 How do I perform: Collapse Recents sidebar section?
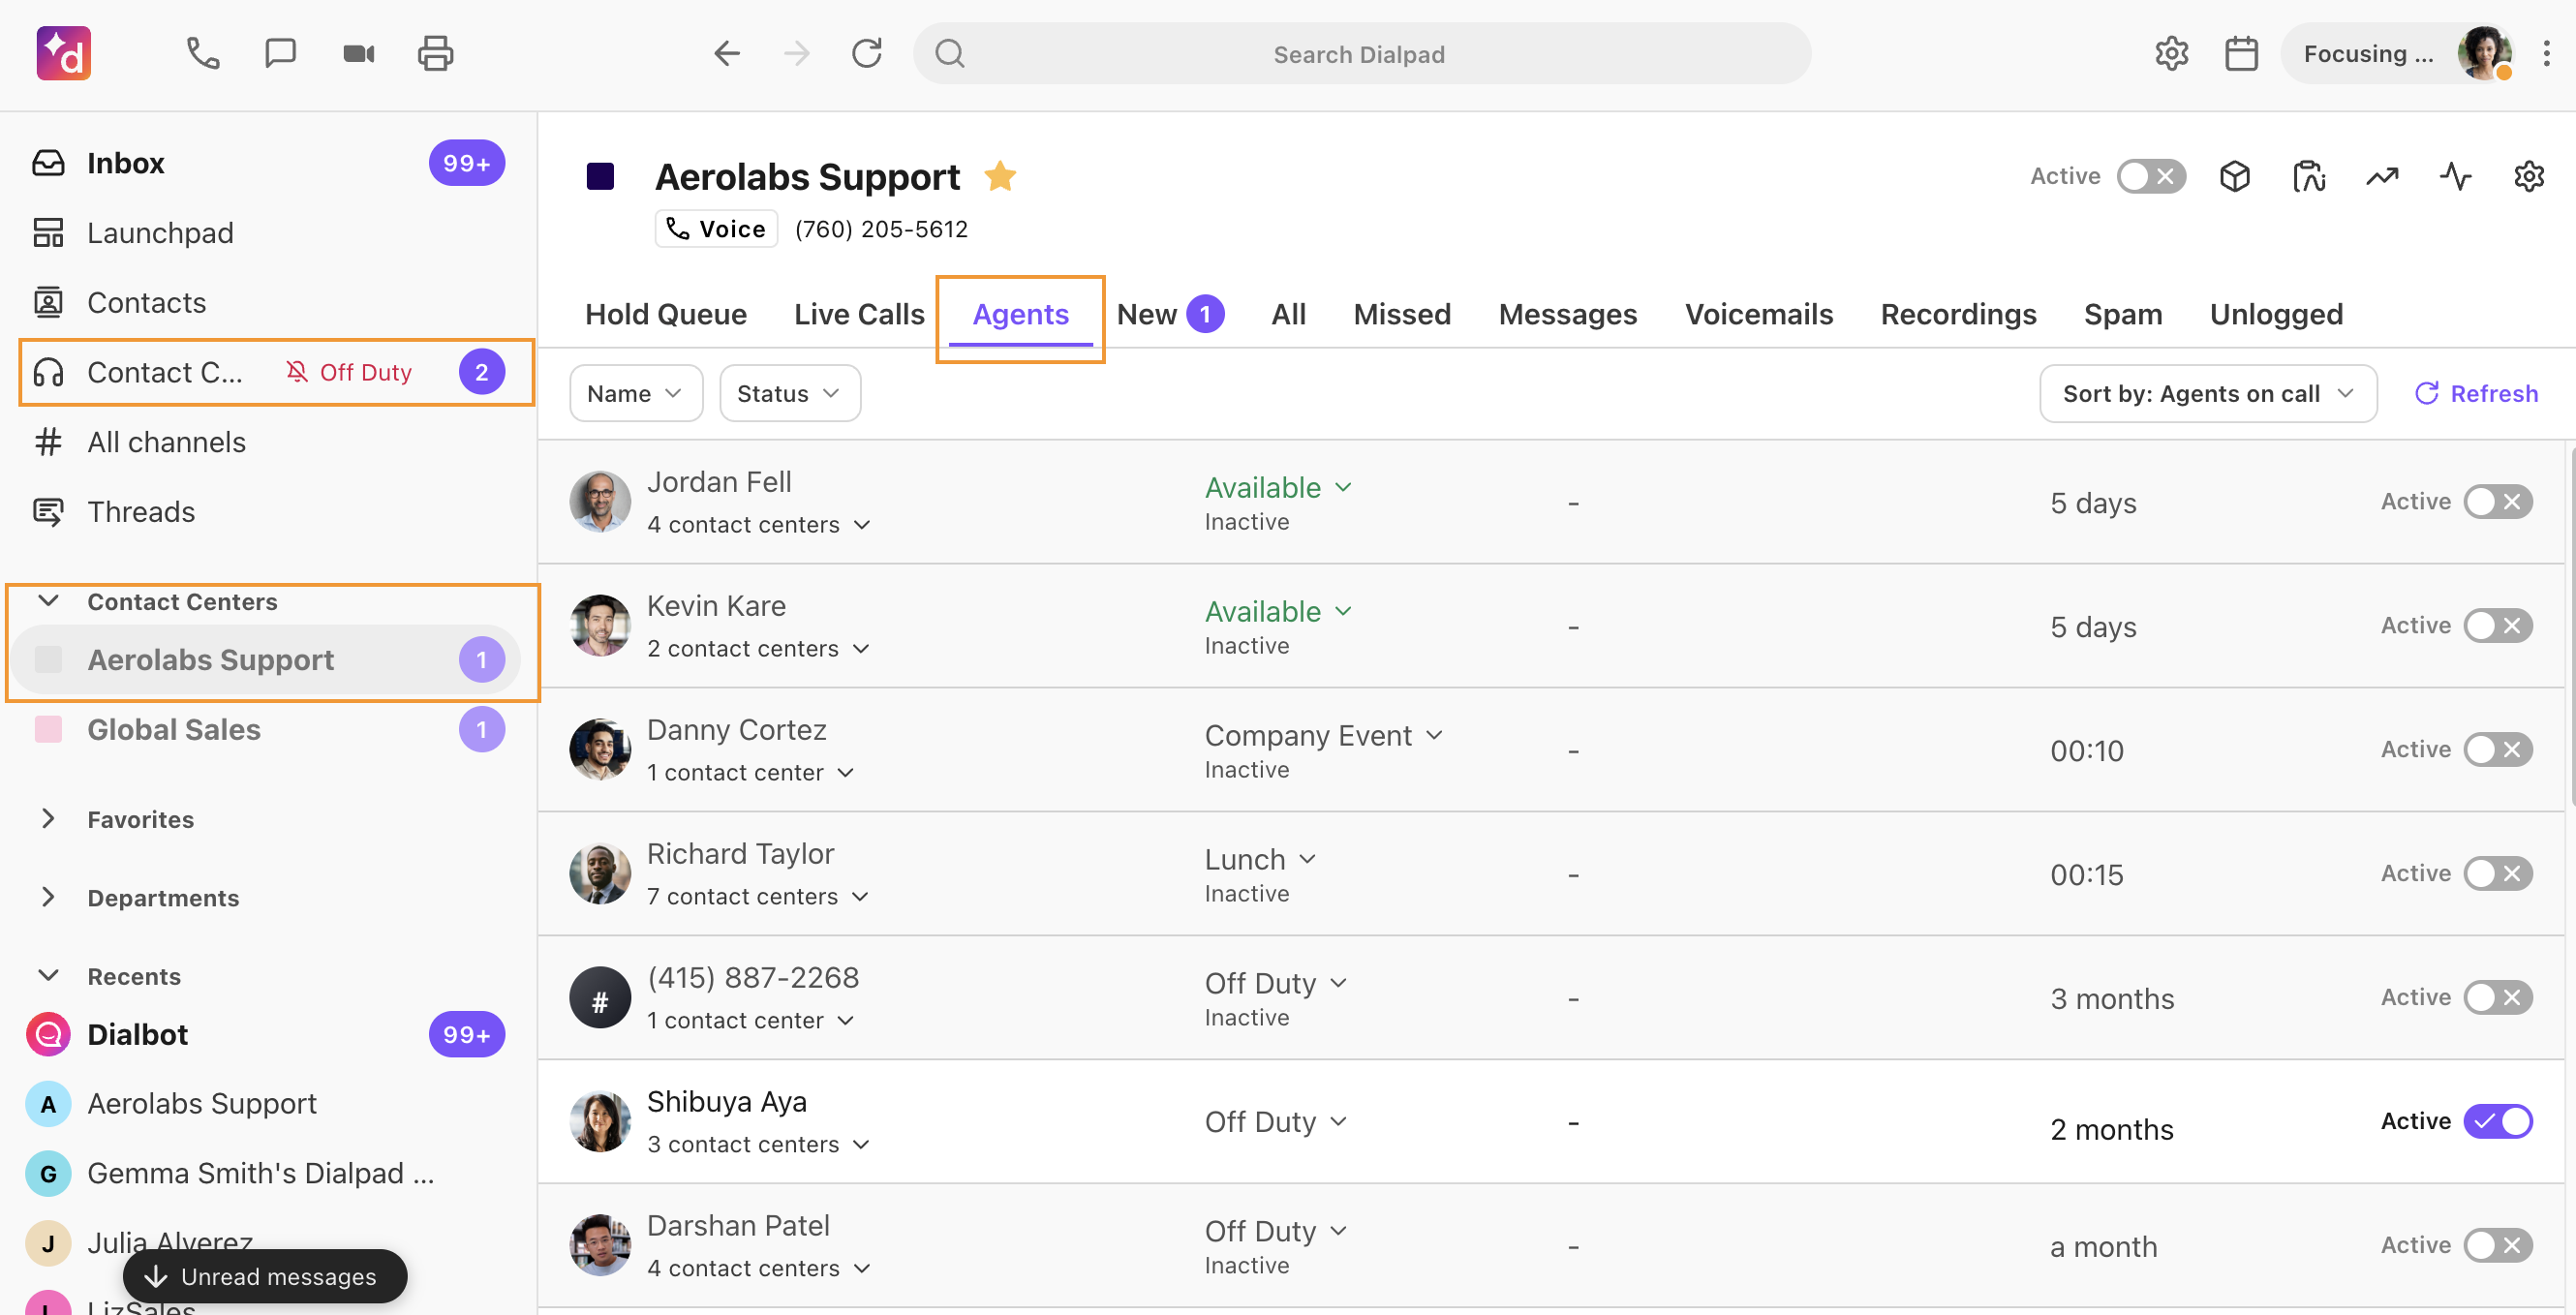(x=48, y=975)
